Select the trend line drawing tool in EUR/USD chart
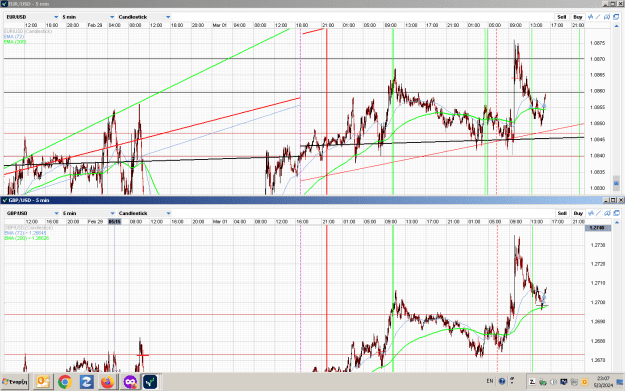 pos(598,17)
